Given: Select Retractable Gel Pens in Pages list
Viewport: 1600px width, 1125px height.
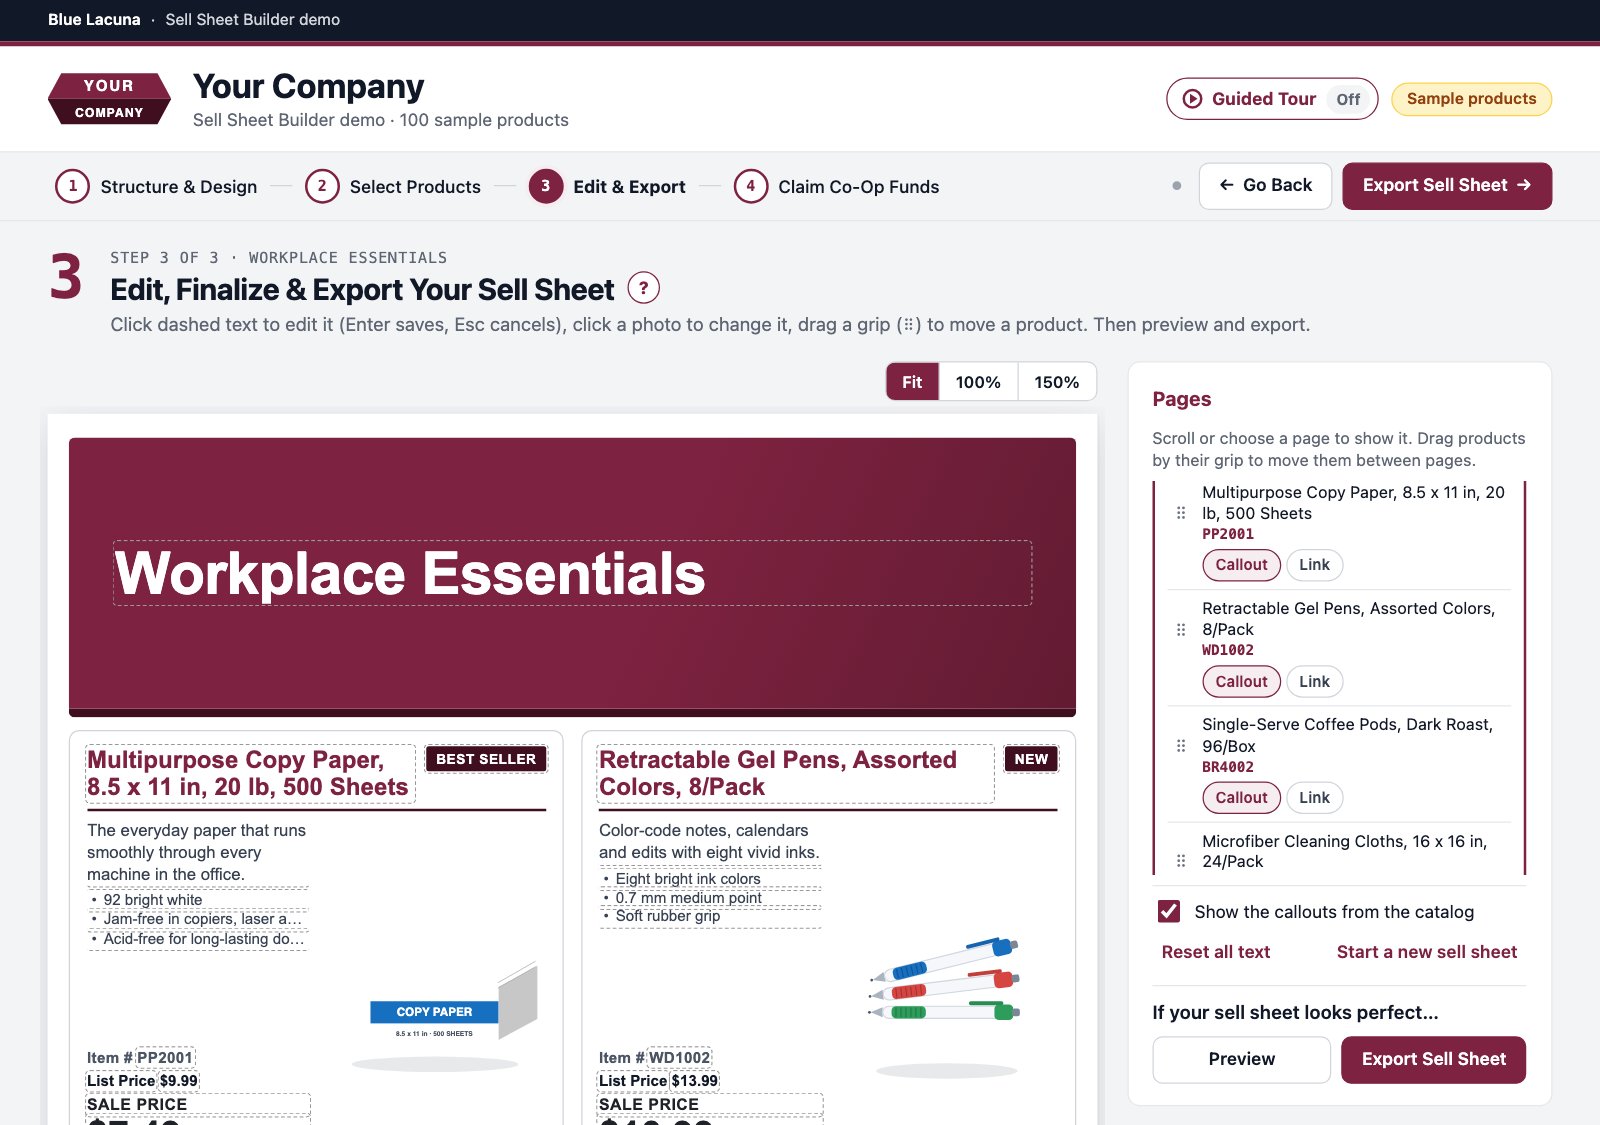Looking at the screenshot, I should coord(1348,619).
